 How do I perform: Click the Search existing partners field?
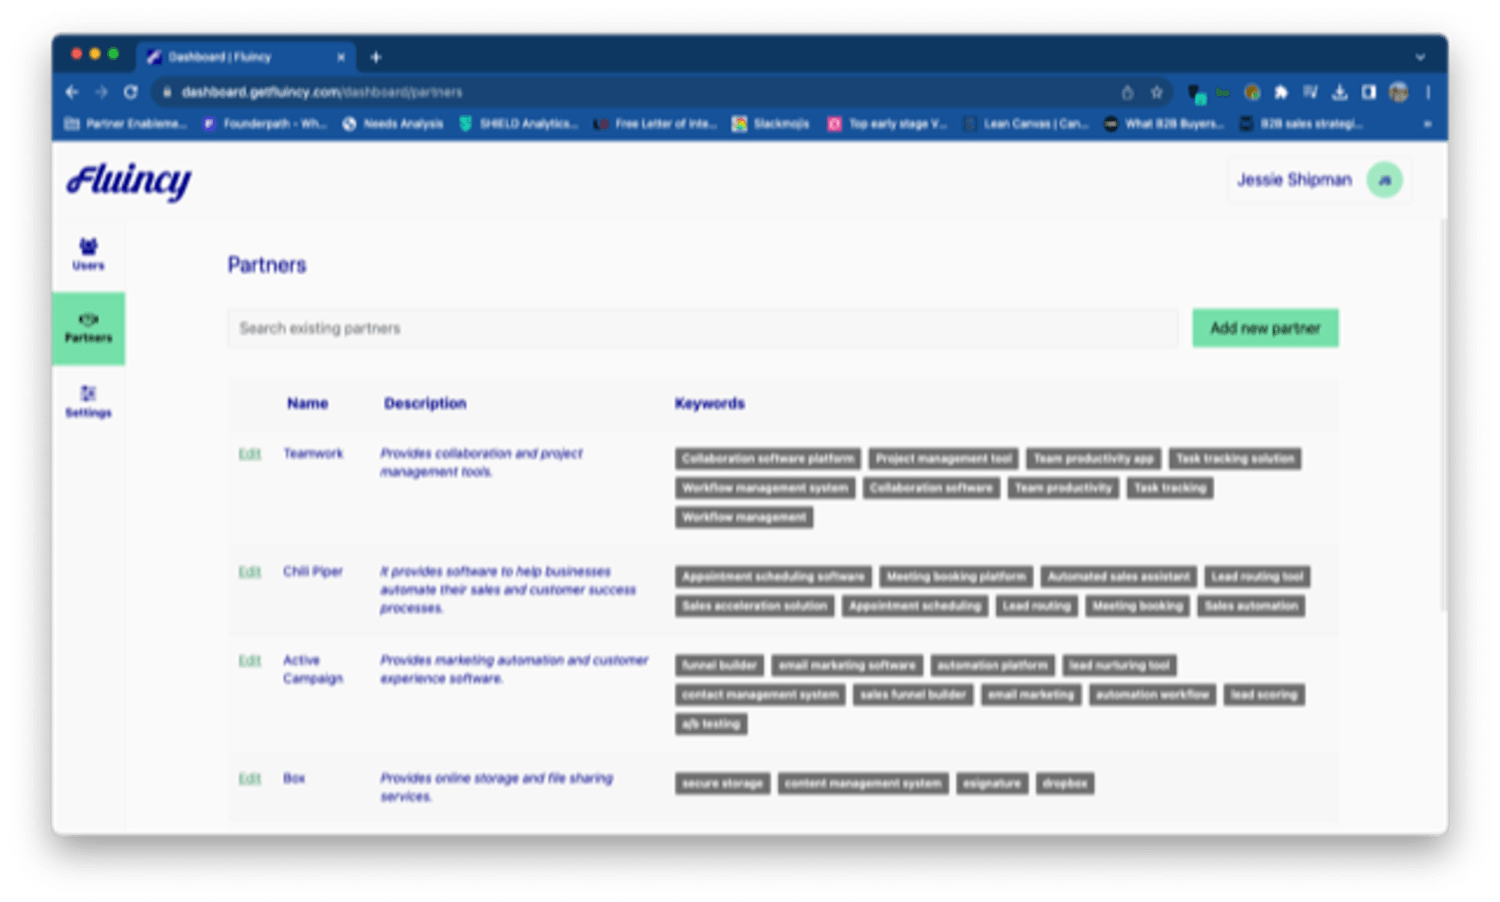pyautogui.click(x=702, y=328)
